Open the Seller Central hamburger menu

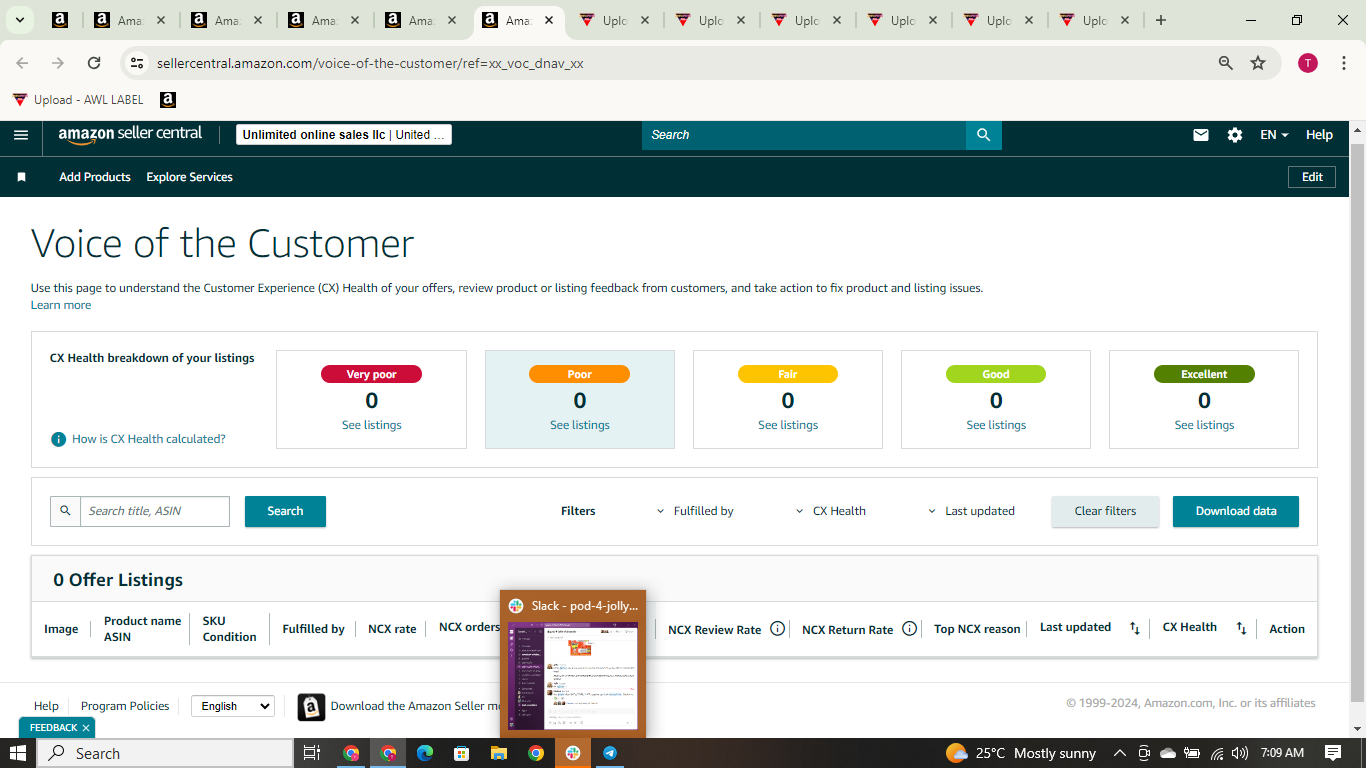coord(21,135)
